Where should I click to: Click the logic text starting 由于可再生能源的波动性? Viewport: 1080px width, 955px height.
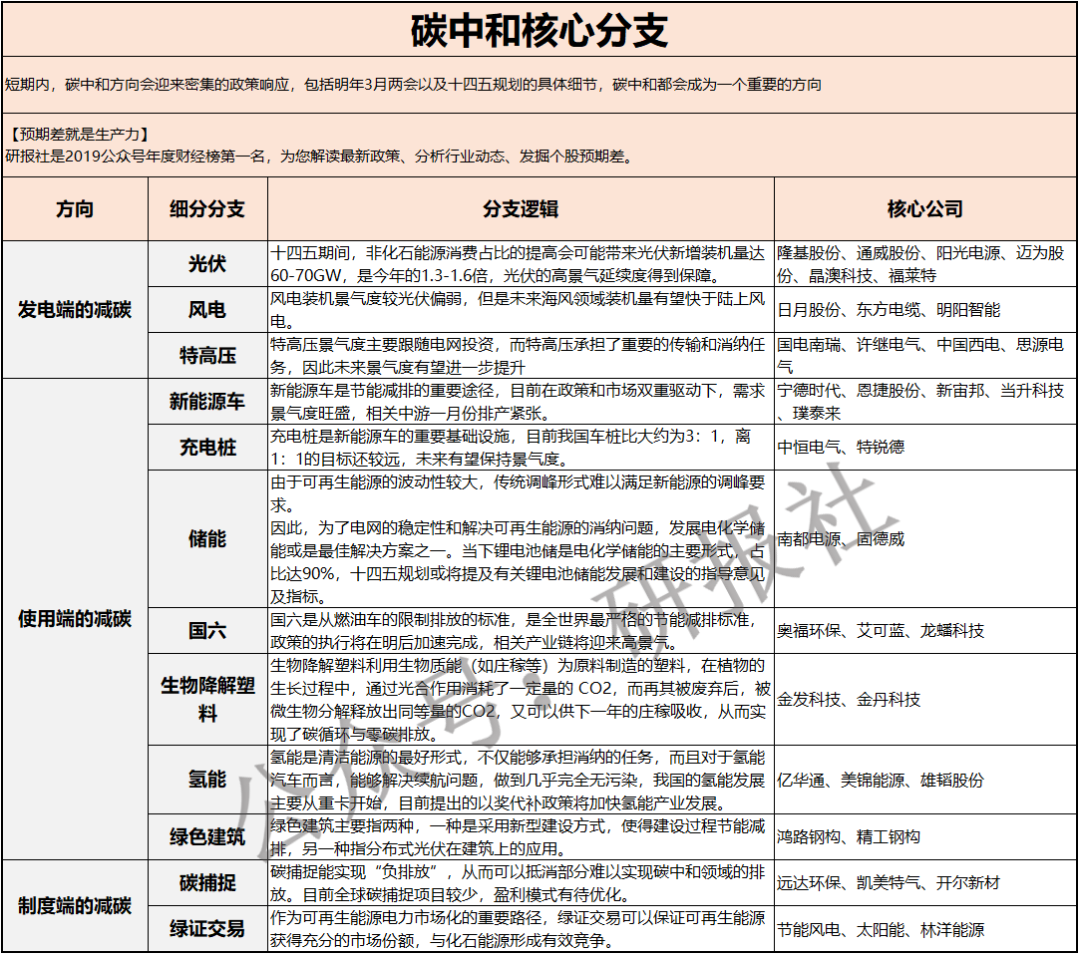[x=518, y=538]
